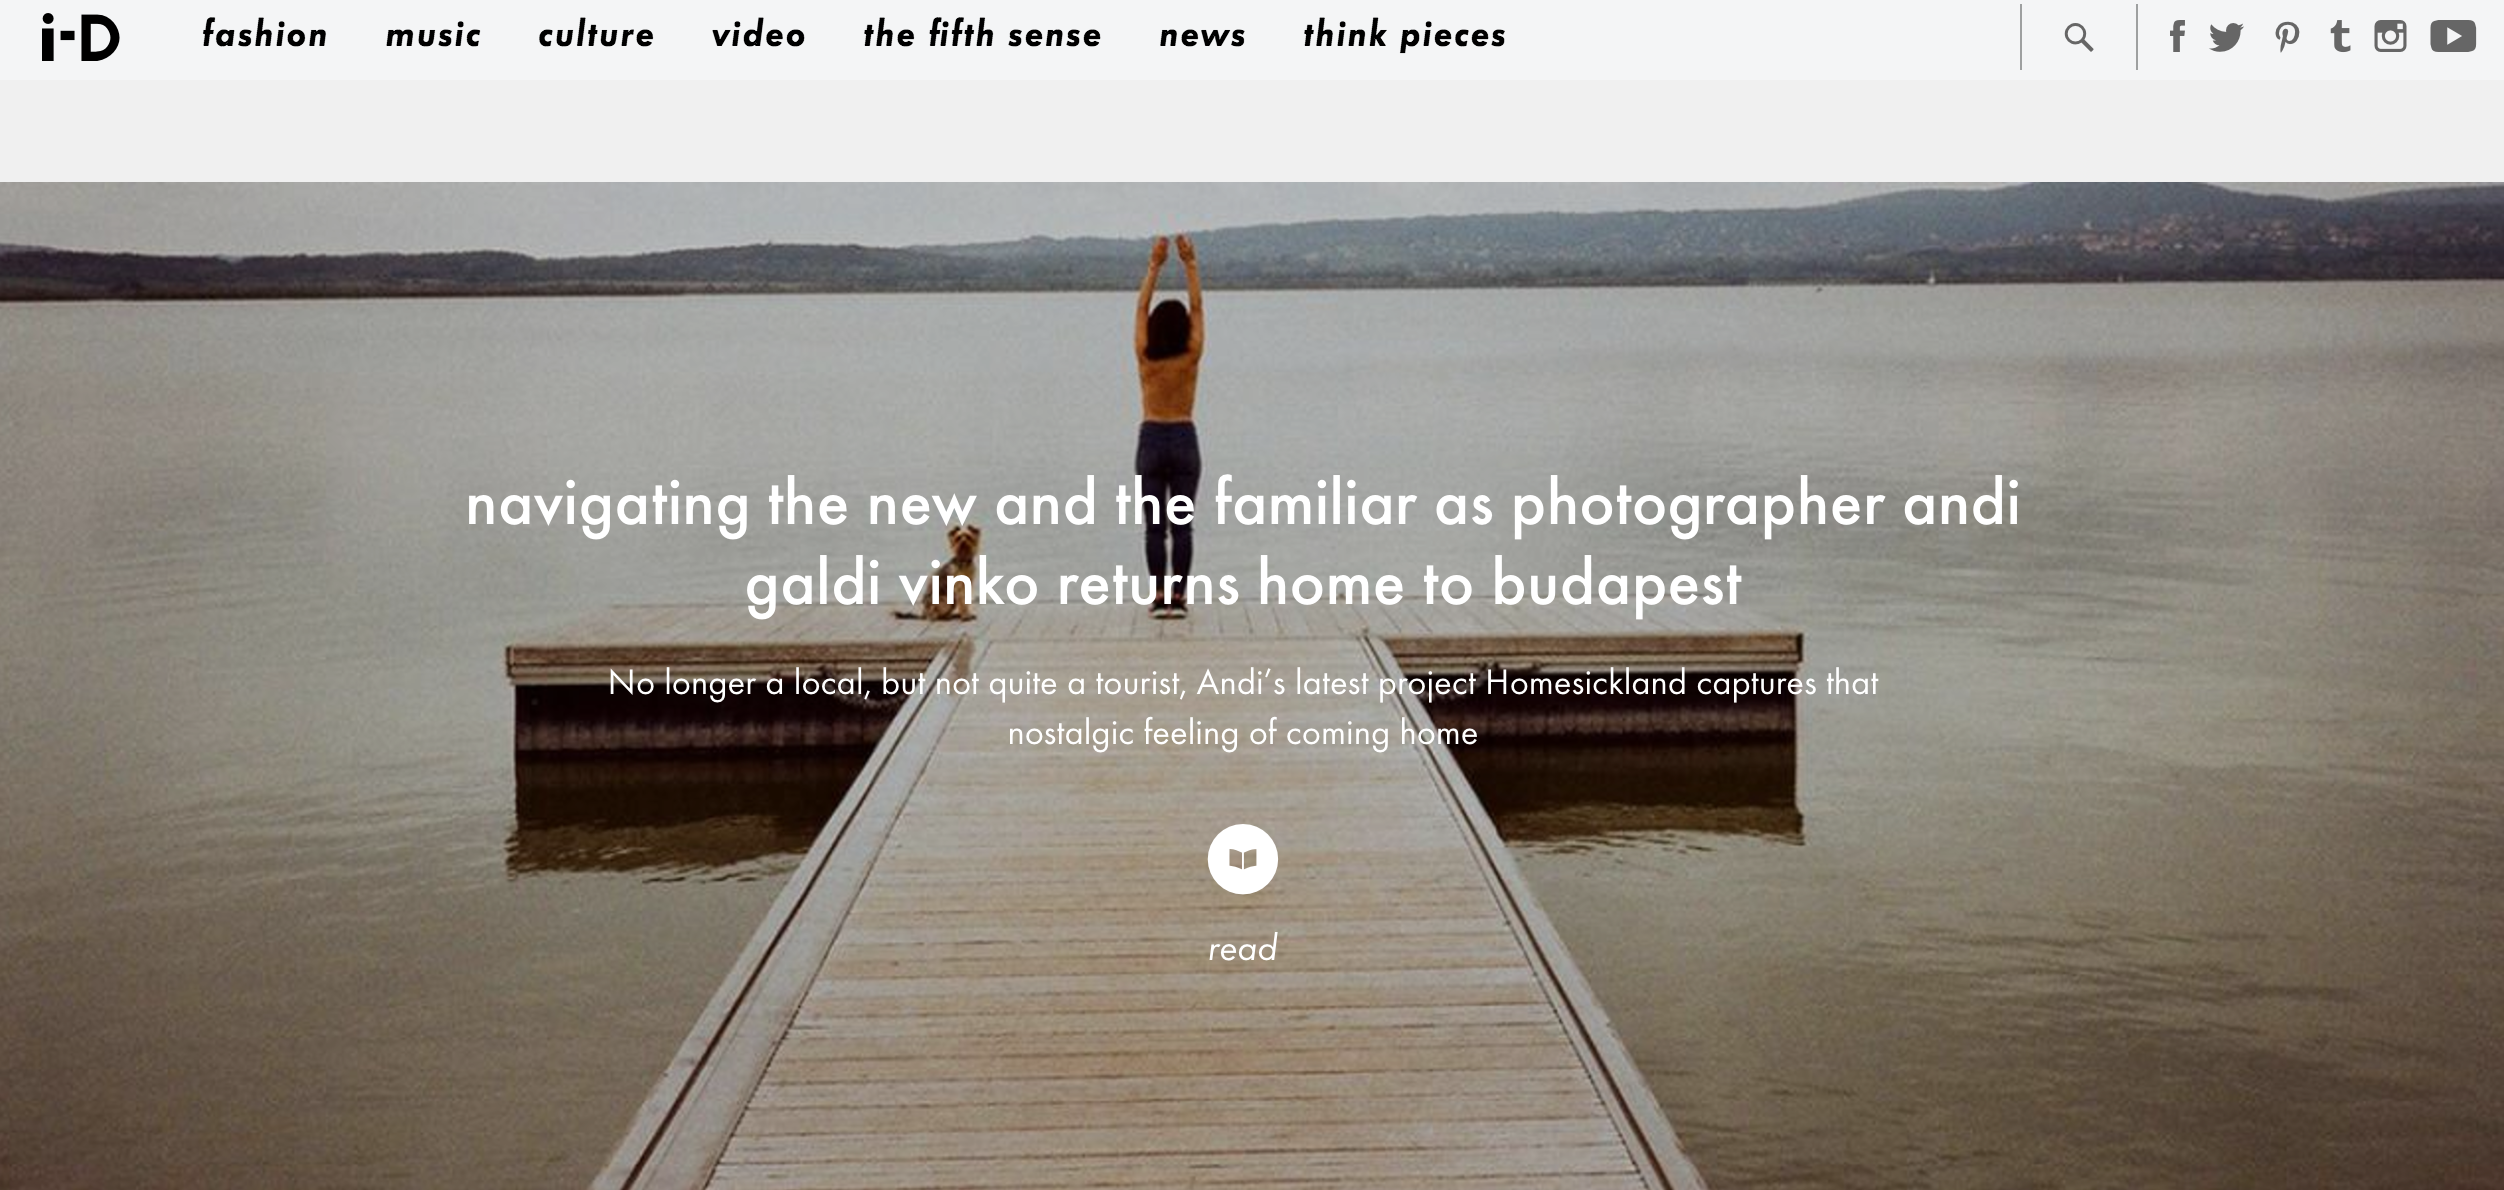Click the italic read link
The width and height of the screenshot is (2504, 1190).
(x=1242, y=948)
